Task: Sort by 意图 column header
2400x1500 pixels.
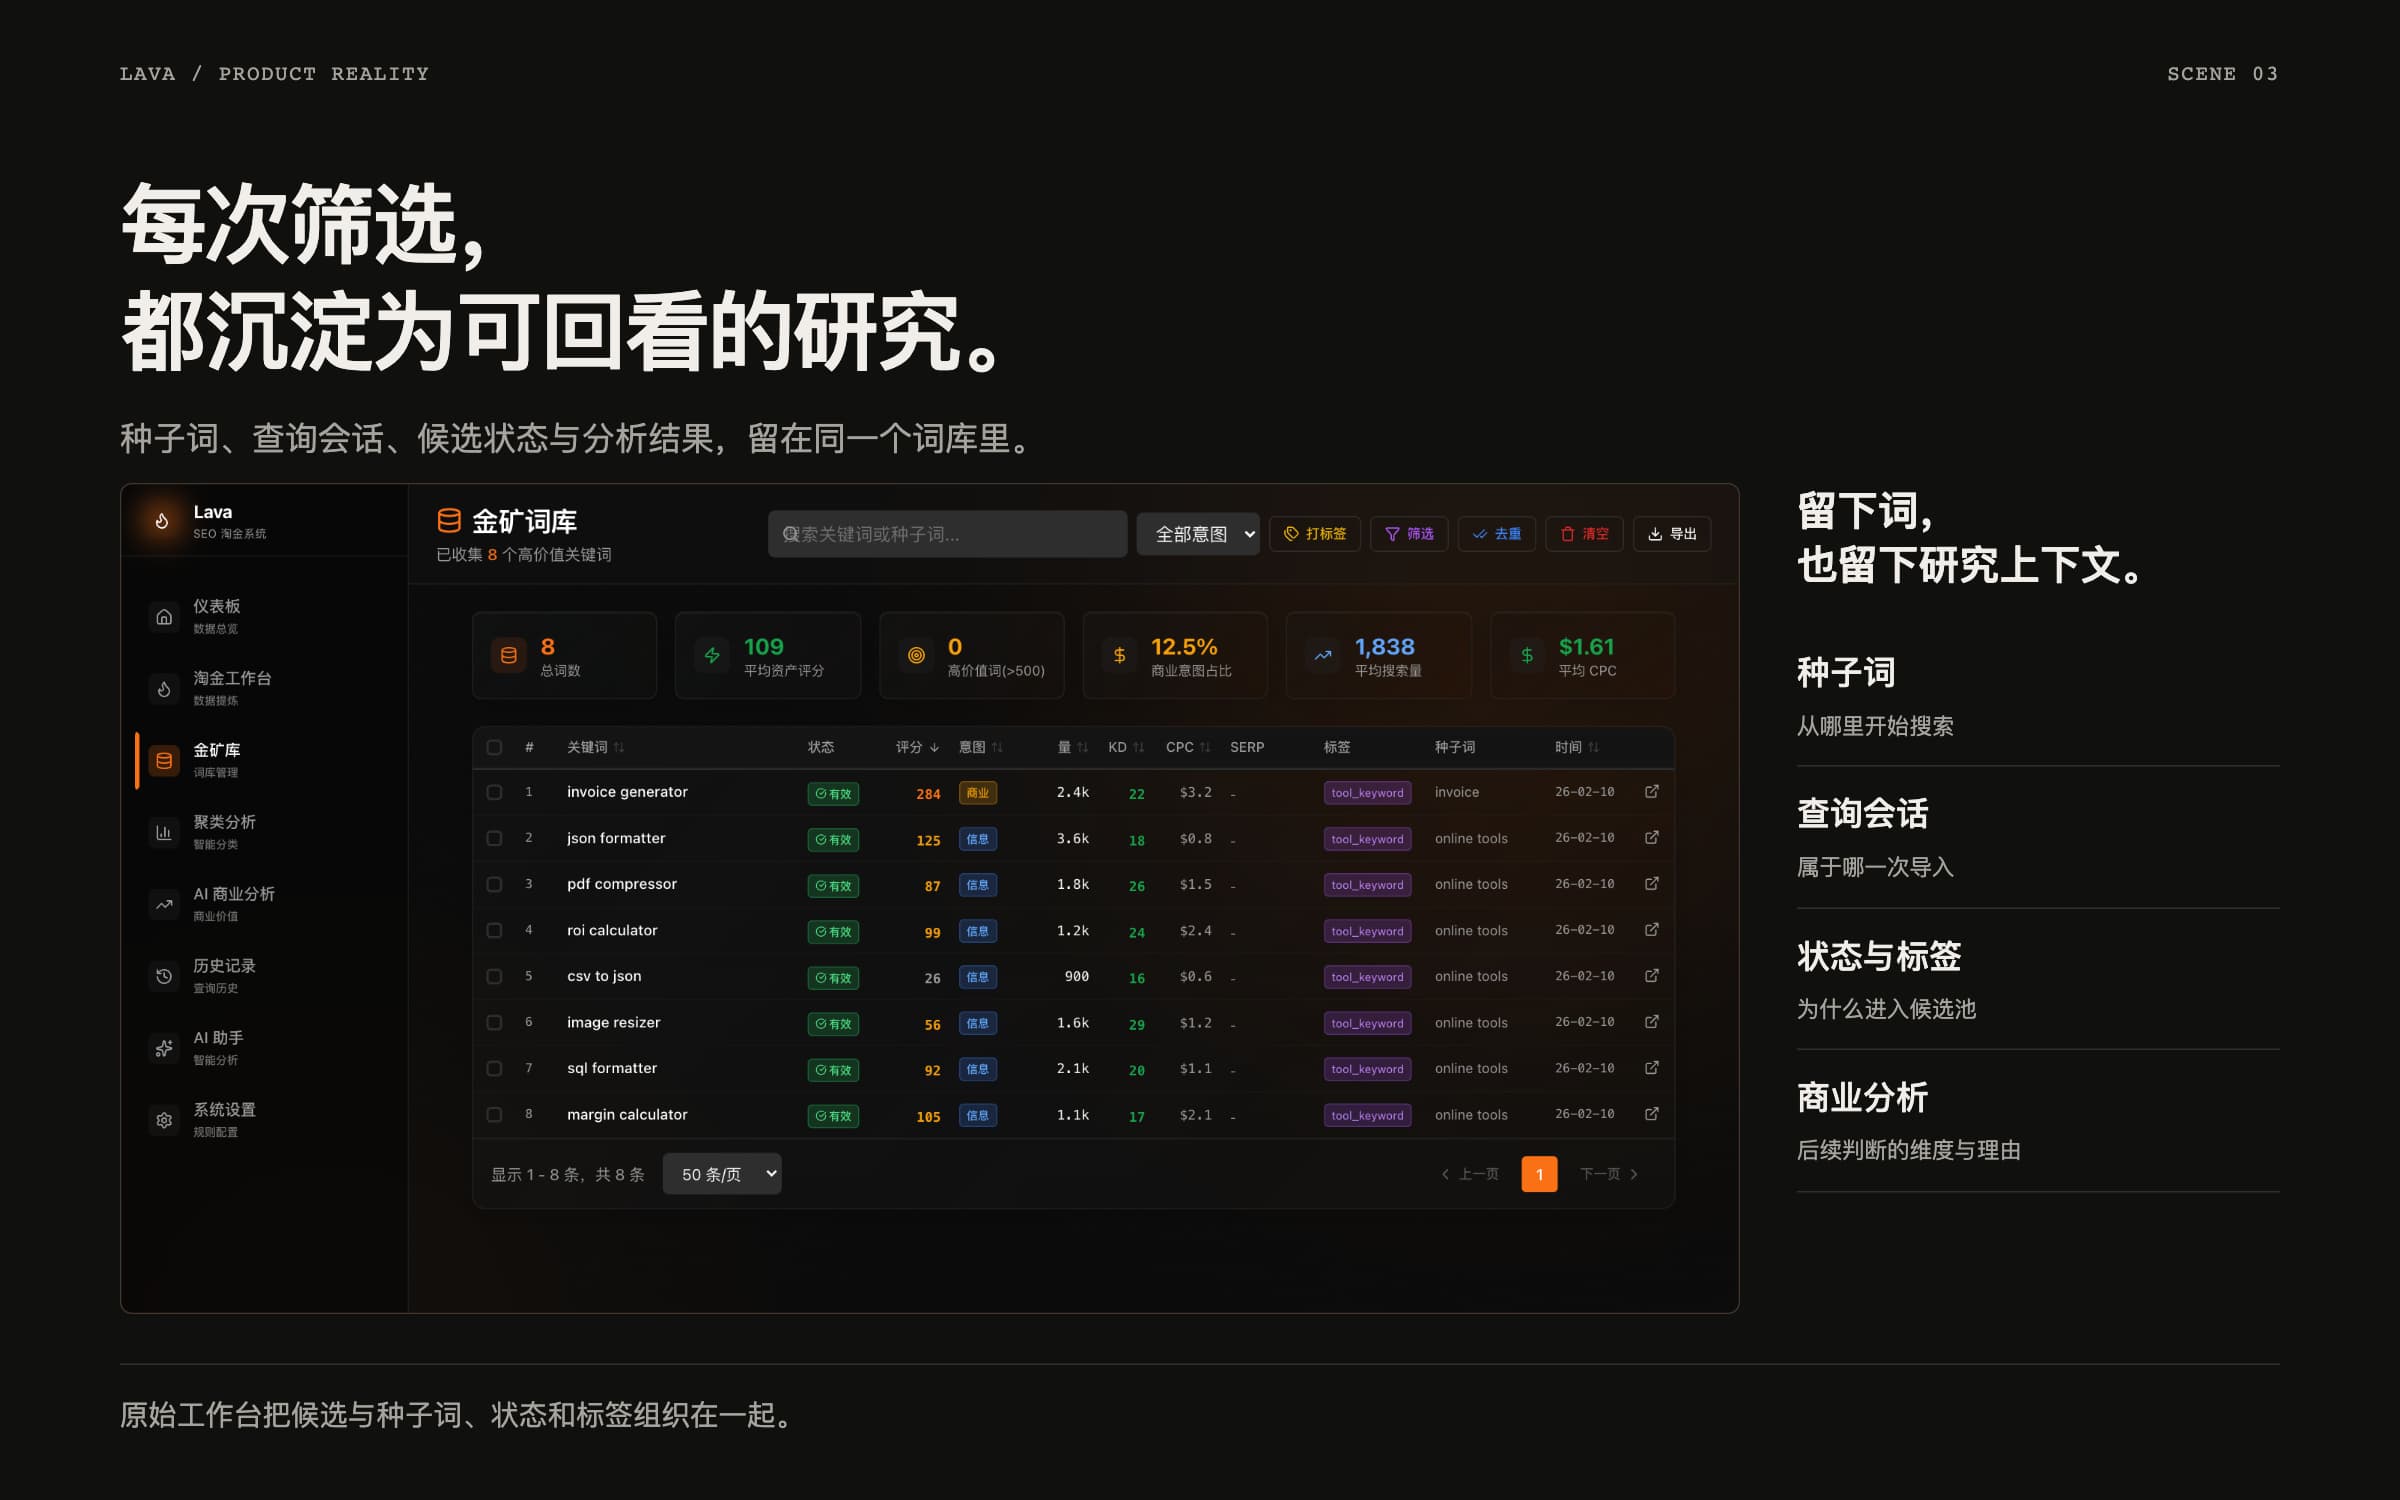Action: point(980,747)
